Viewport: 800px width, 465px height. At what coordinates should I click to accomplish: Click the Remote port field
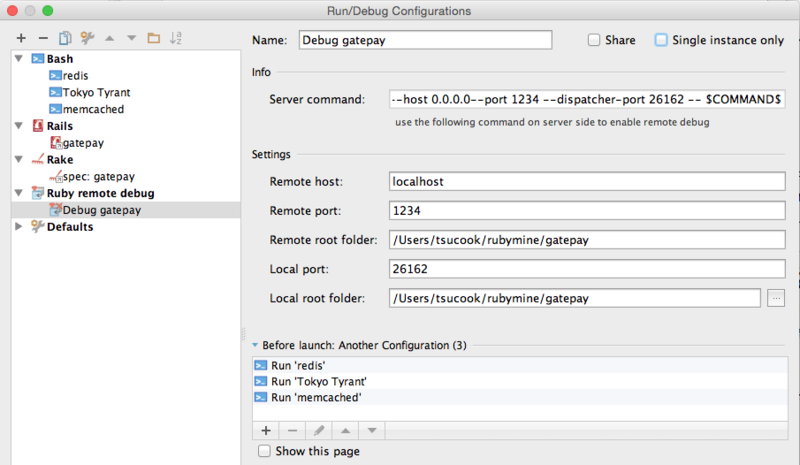pos(587,210)
